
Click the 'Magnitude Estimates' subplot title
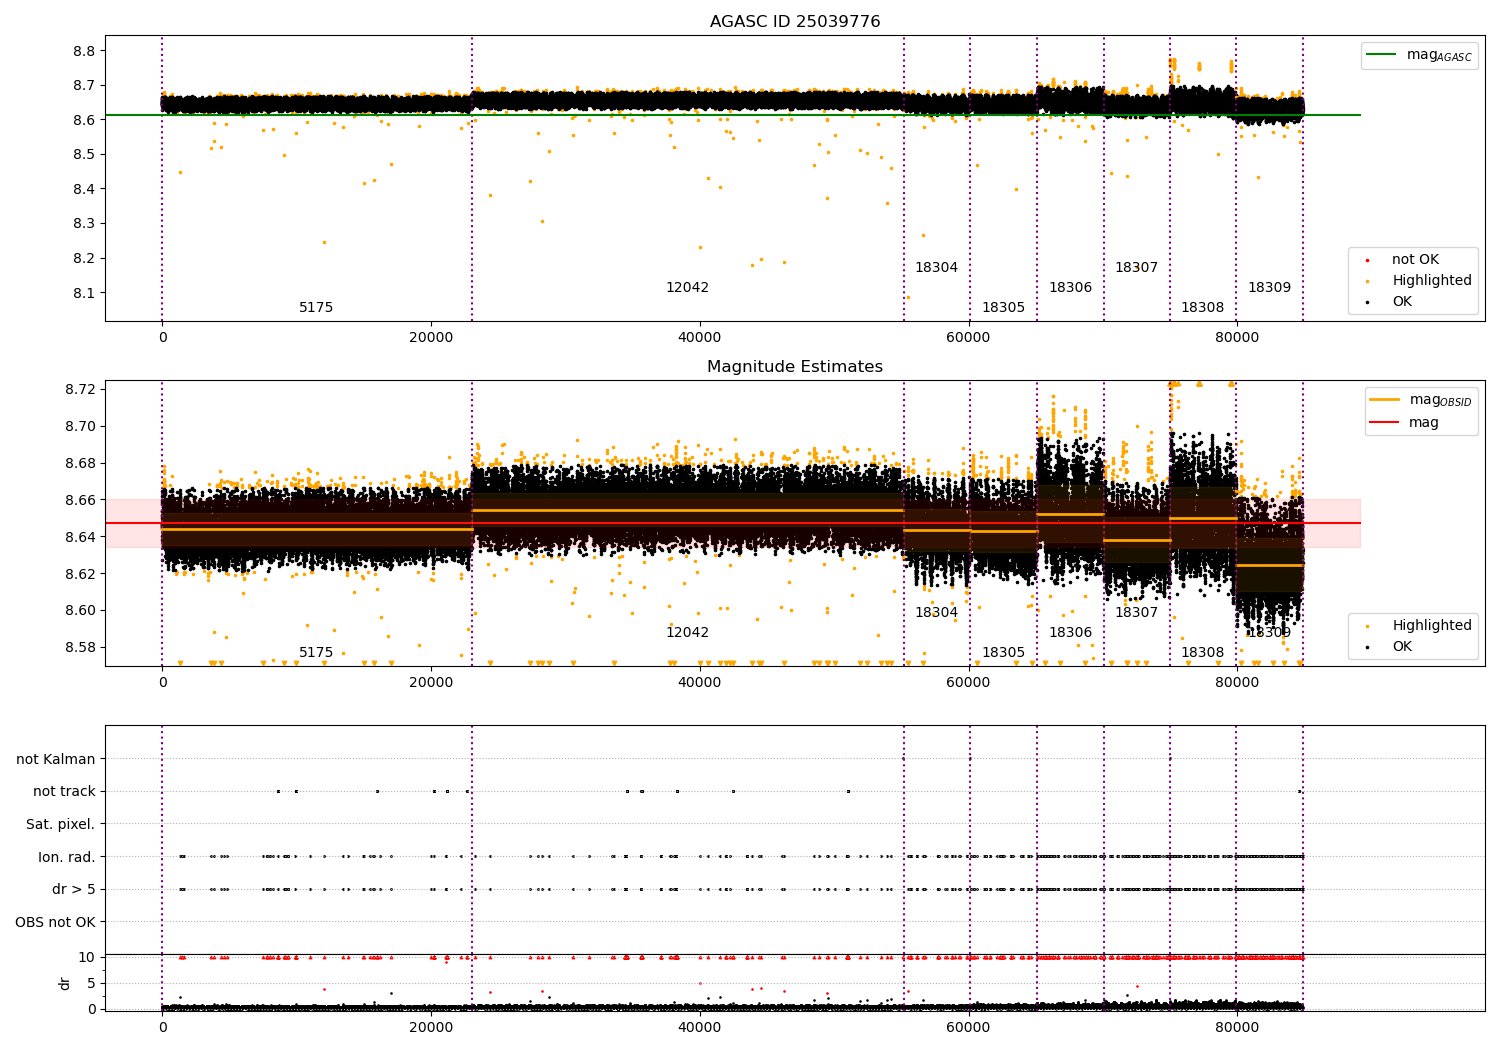click(795, 367)
